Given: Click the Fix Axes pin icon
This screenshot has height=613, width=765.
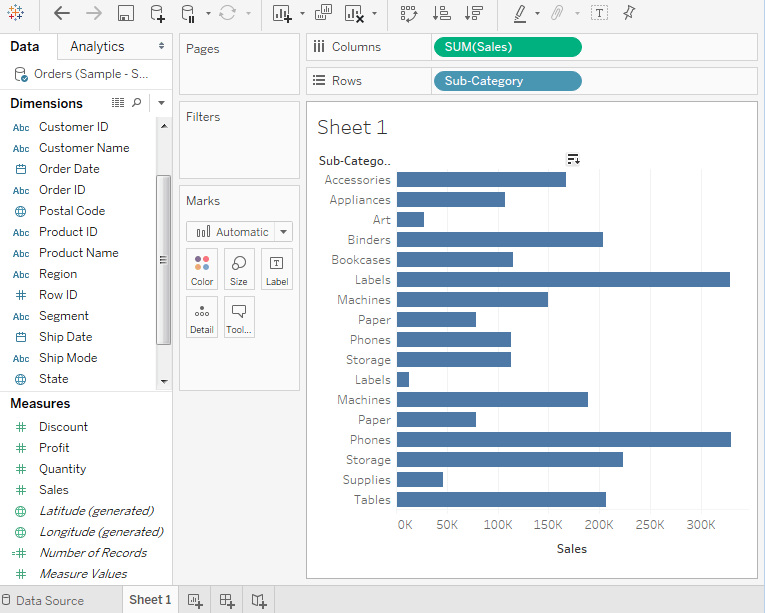Looking at the screenshot, I should click(x=629, y=13).
